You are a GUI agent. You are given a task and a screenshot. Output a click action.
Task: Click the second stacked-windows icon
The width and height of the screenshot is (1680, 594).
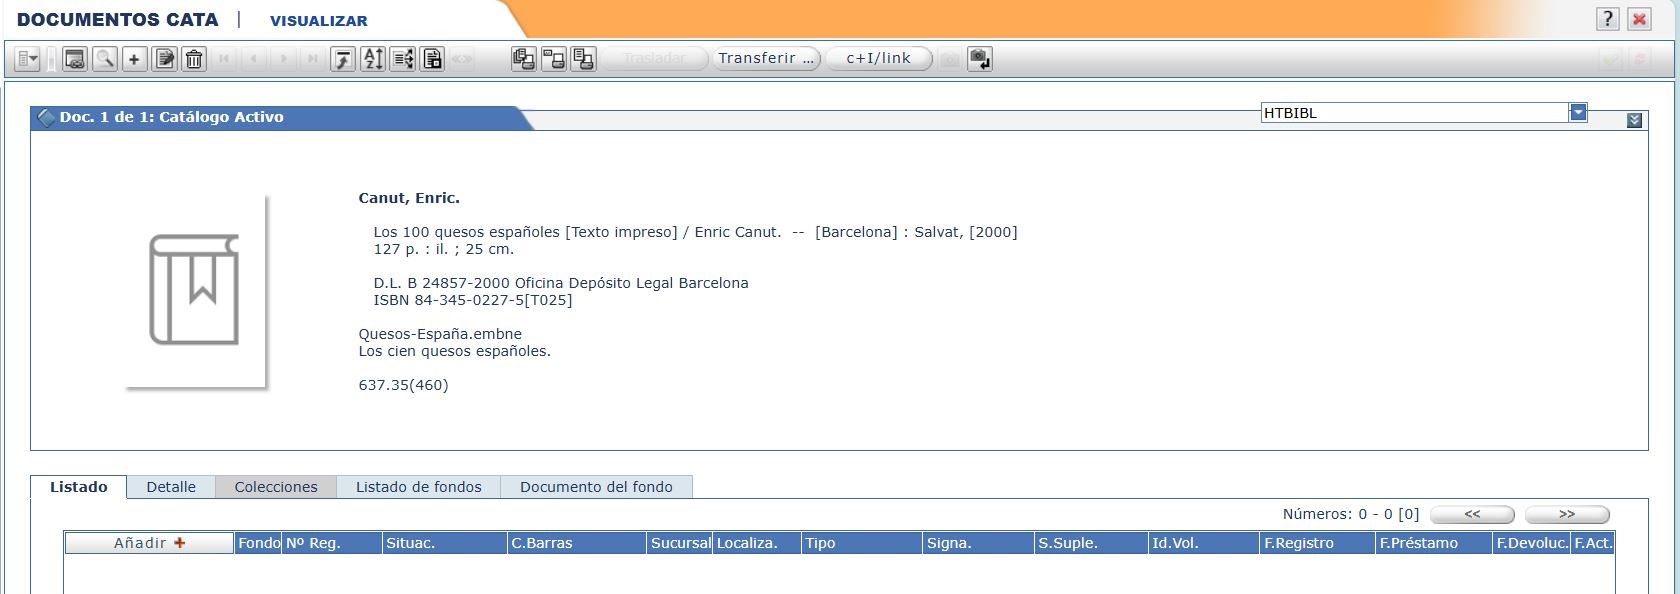click(x=553, y=59)
